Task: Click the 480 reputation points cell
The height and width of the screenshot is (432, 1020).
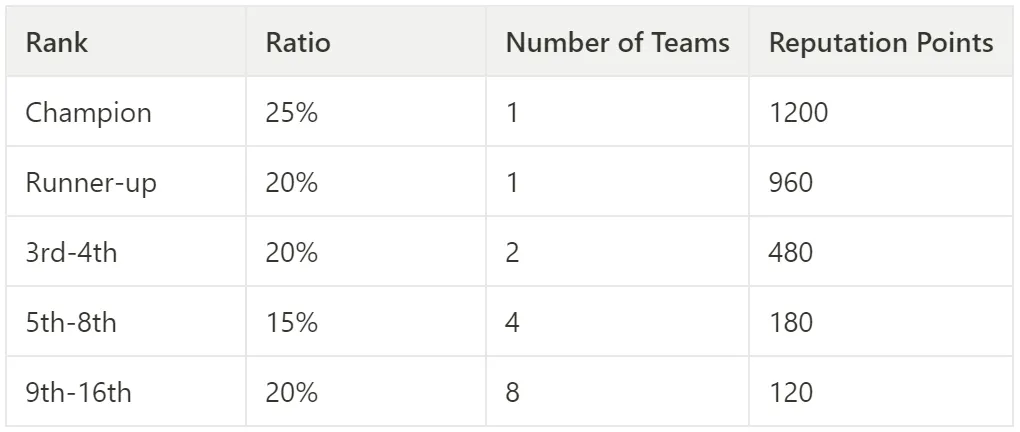Action: (881, 251)
